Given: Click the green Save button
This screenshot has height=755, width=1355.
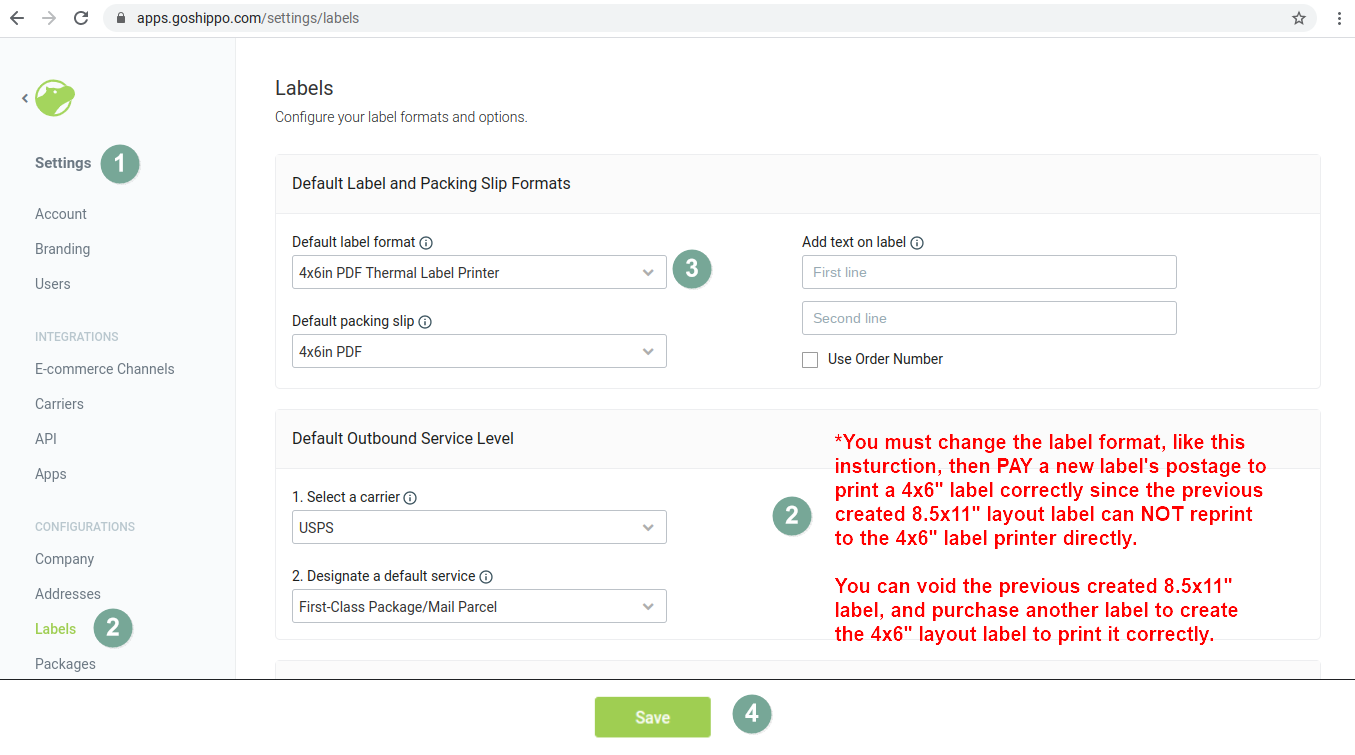Looking at the screenshot, I should click(653, 717).
